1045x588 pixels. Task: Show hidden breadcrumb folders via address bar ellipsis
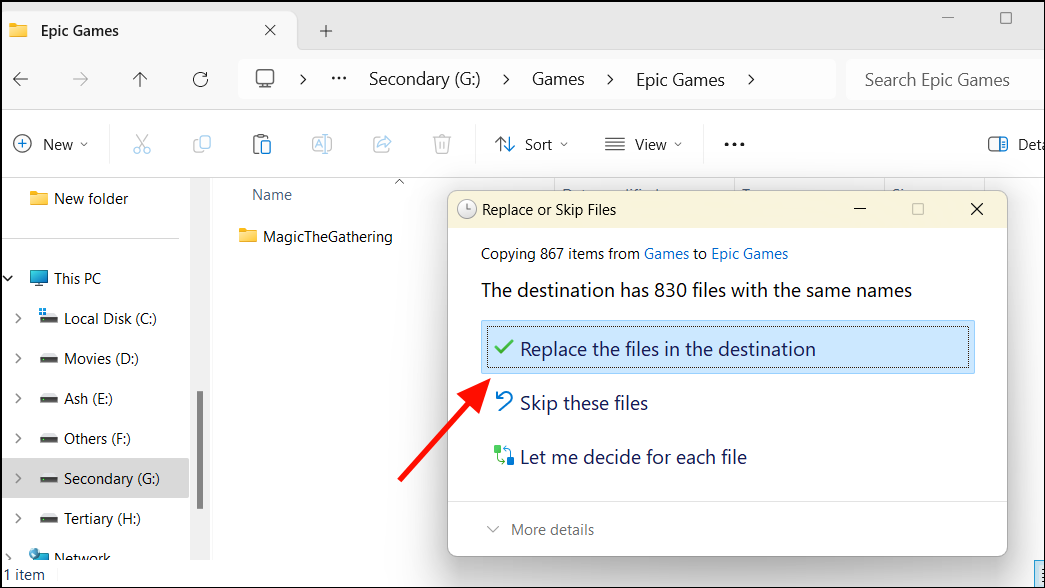click(x=339, y=79)
